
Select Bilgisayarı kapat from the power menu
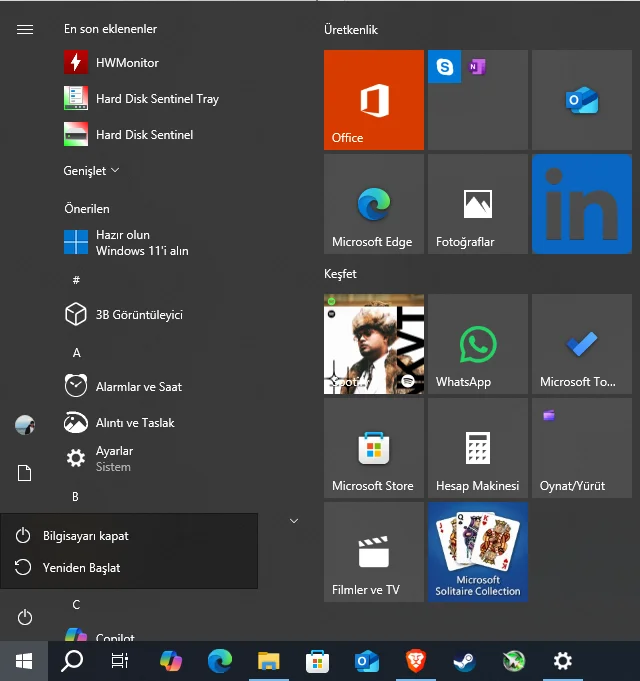(86, 536)
